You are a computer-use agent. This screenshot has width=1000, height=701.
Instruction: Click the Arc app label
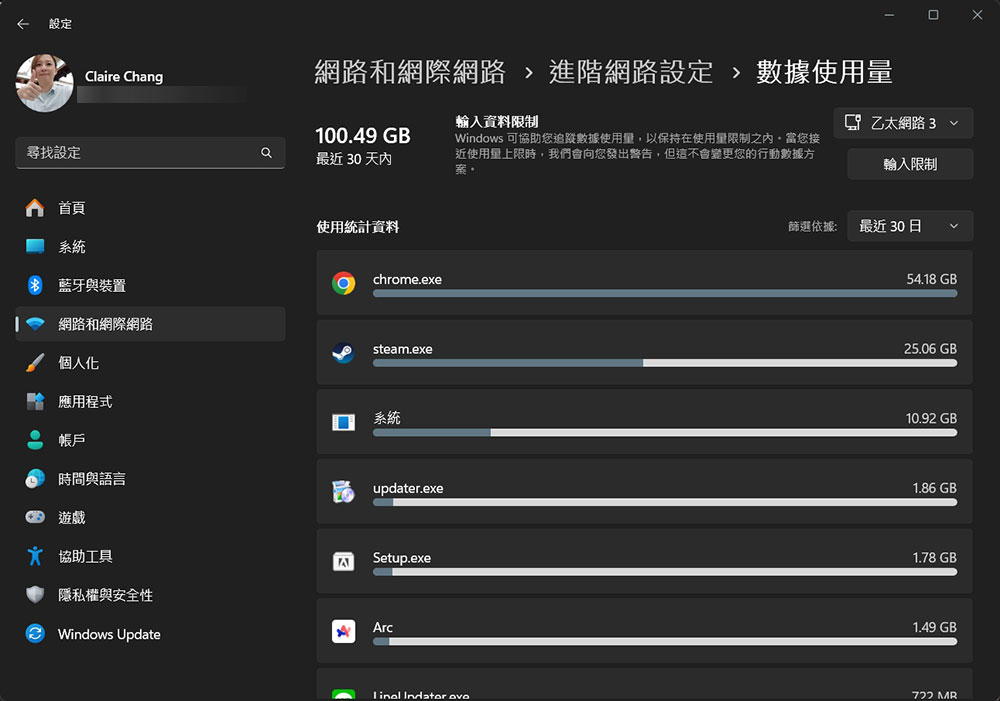383,627
